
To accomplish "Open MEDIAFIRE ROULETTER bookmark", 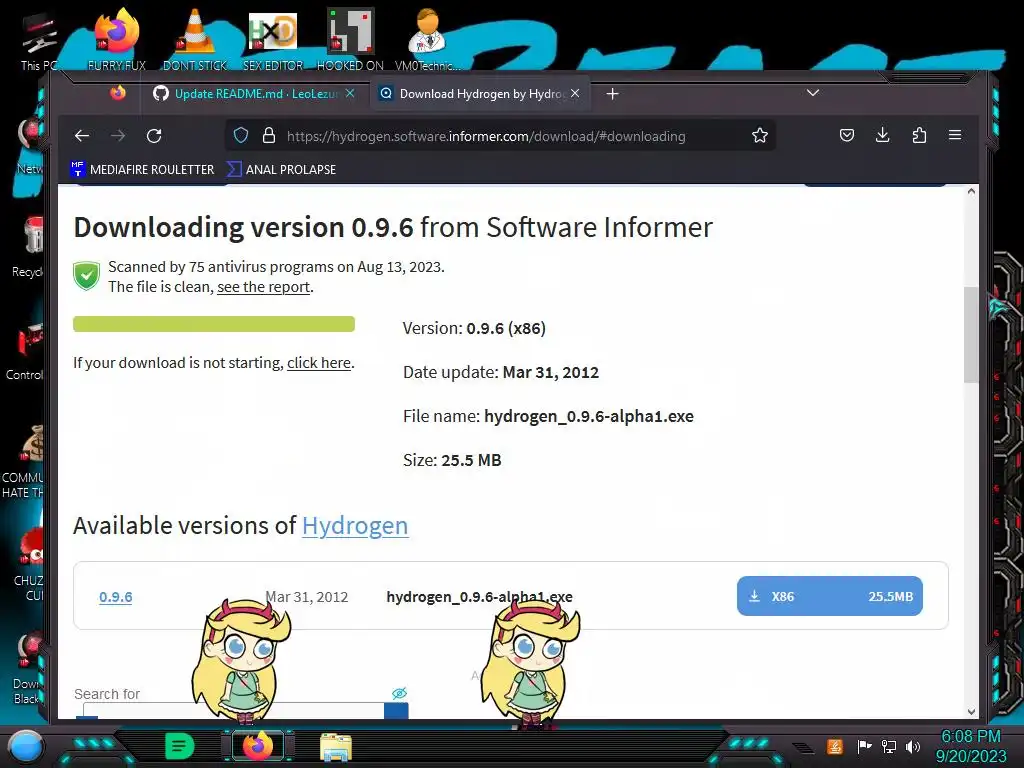I will click(x=142, y=169).
